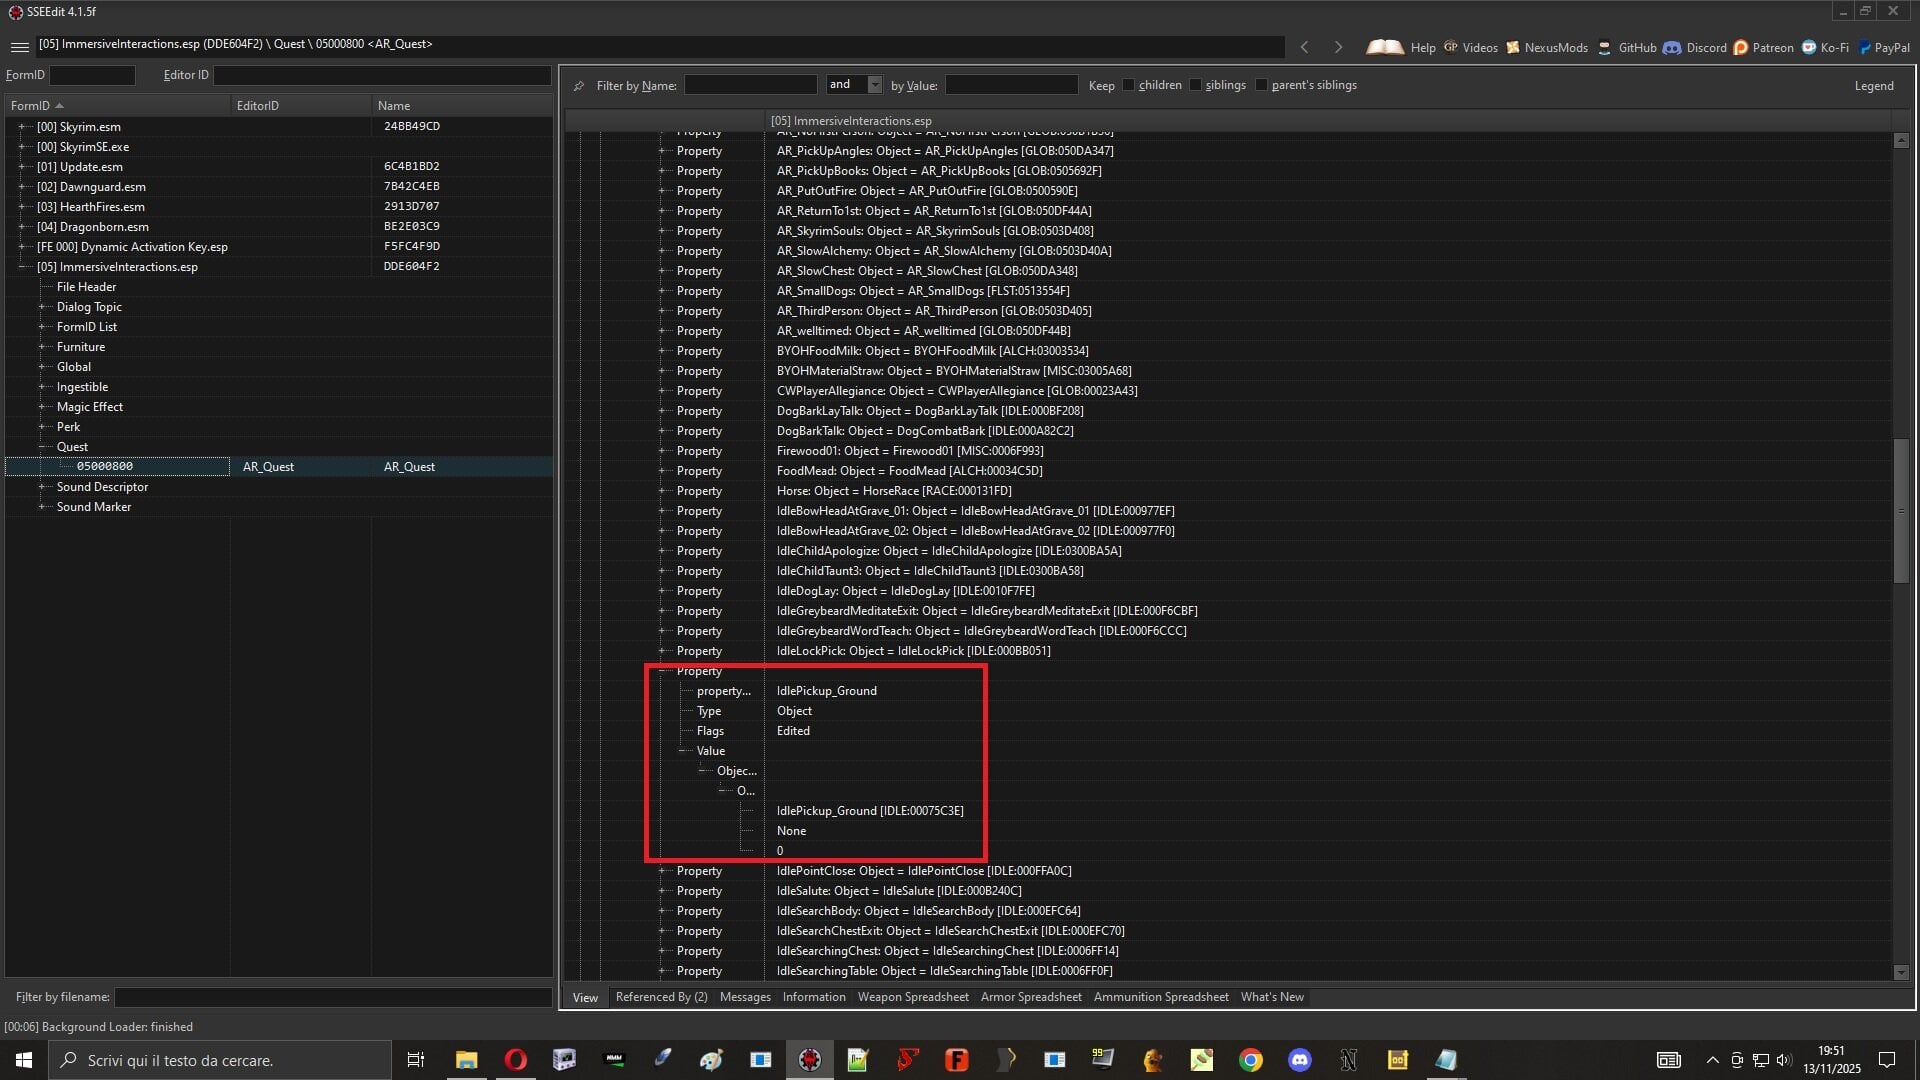Open File Explorer from the taskbar
This screenshot has height=1080, width=1920.
point(466,1060)
